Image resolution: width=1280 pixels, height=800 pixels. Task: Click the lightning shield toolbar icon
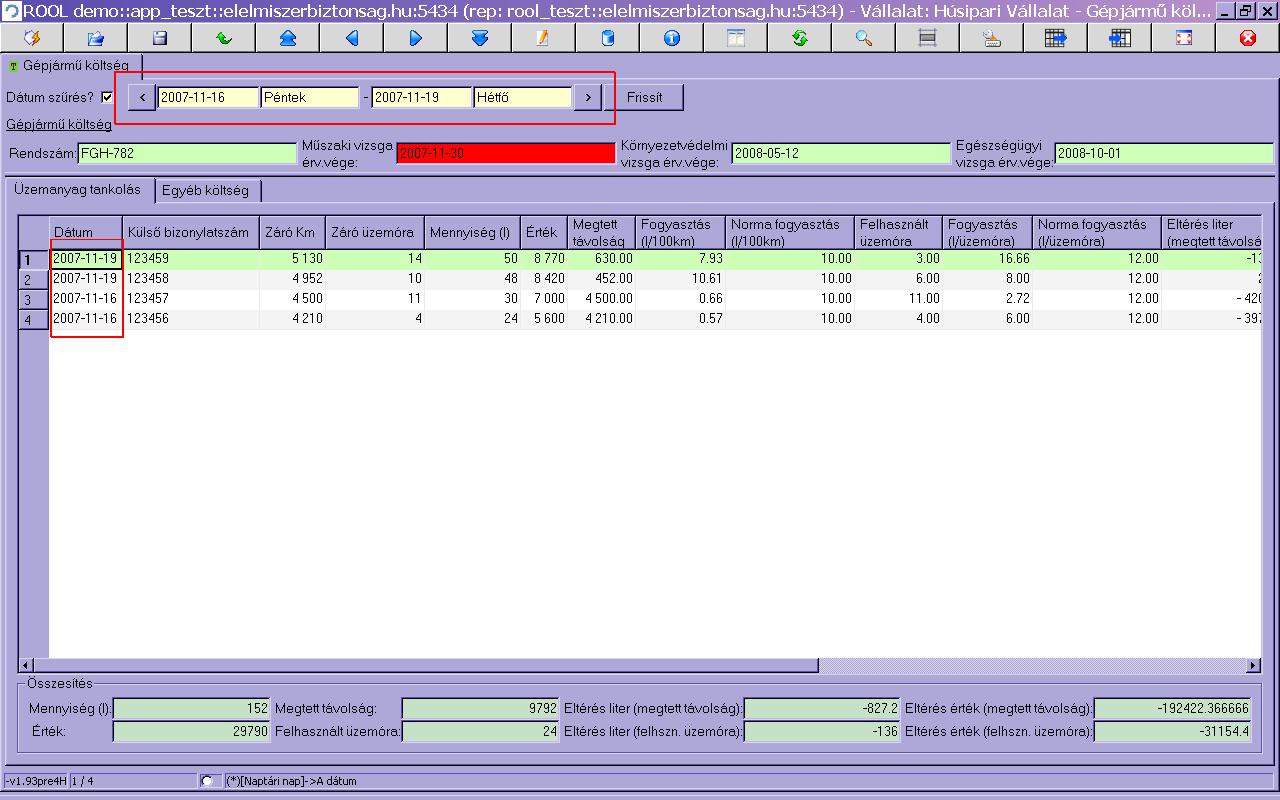point(32,38)
